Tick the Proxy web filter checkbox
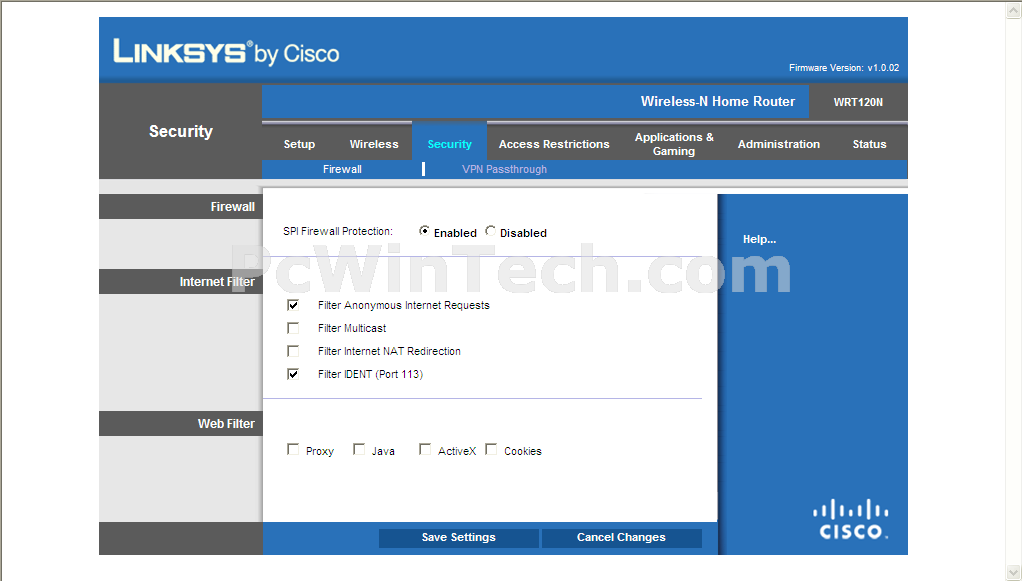Image resolution: width=1022 pixels, height=581 pixels. [293, 450]
